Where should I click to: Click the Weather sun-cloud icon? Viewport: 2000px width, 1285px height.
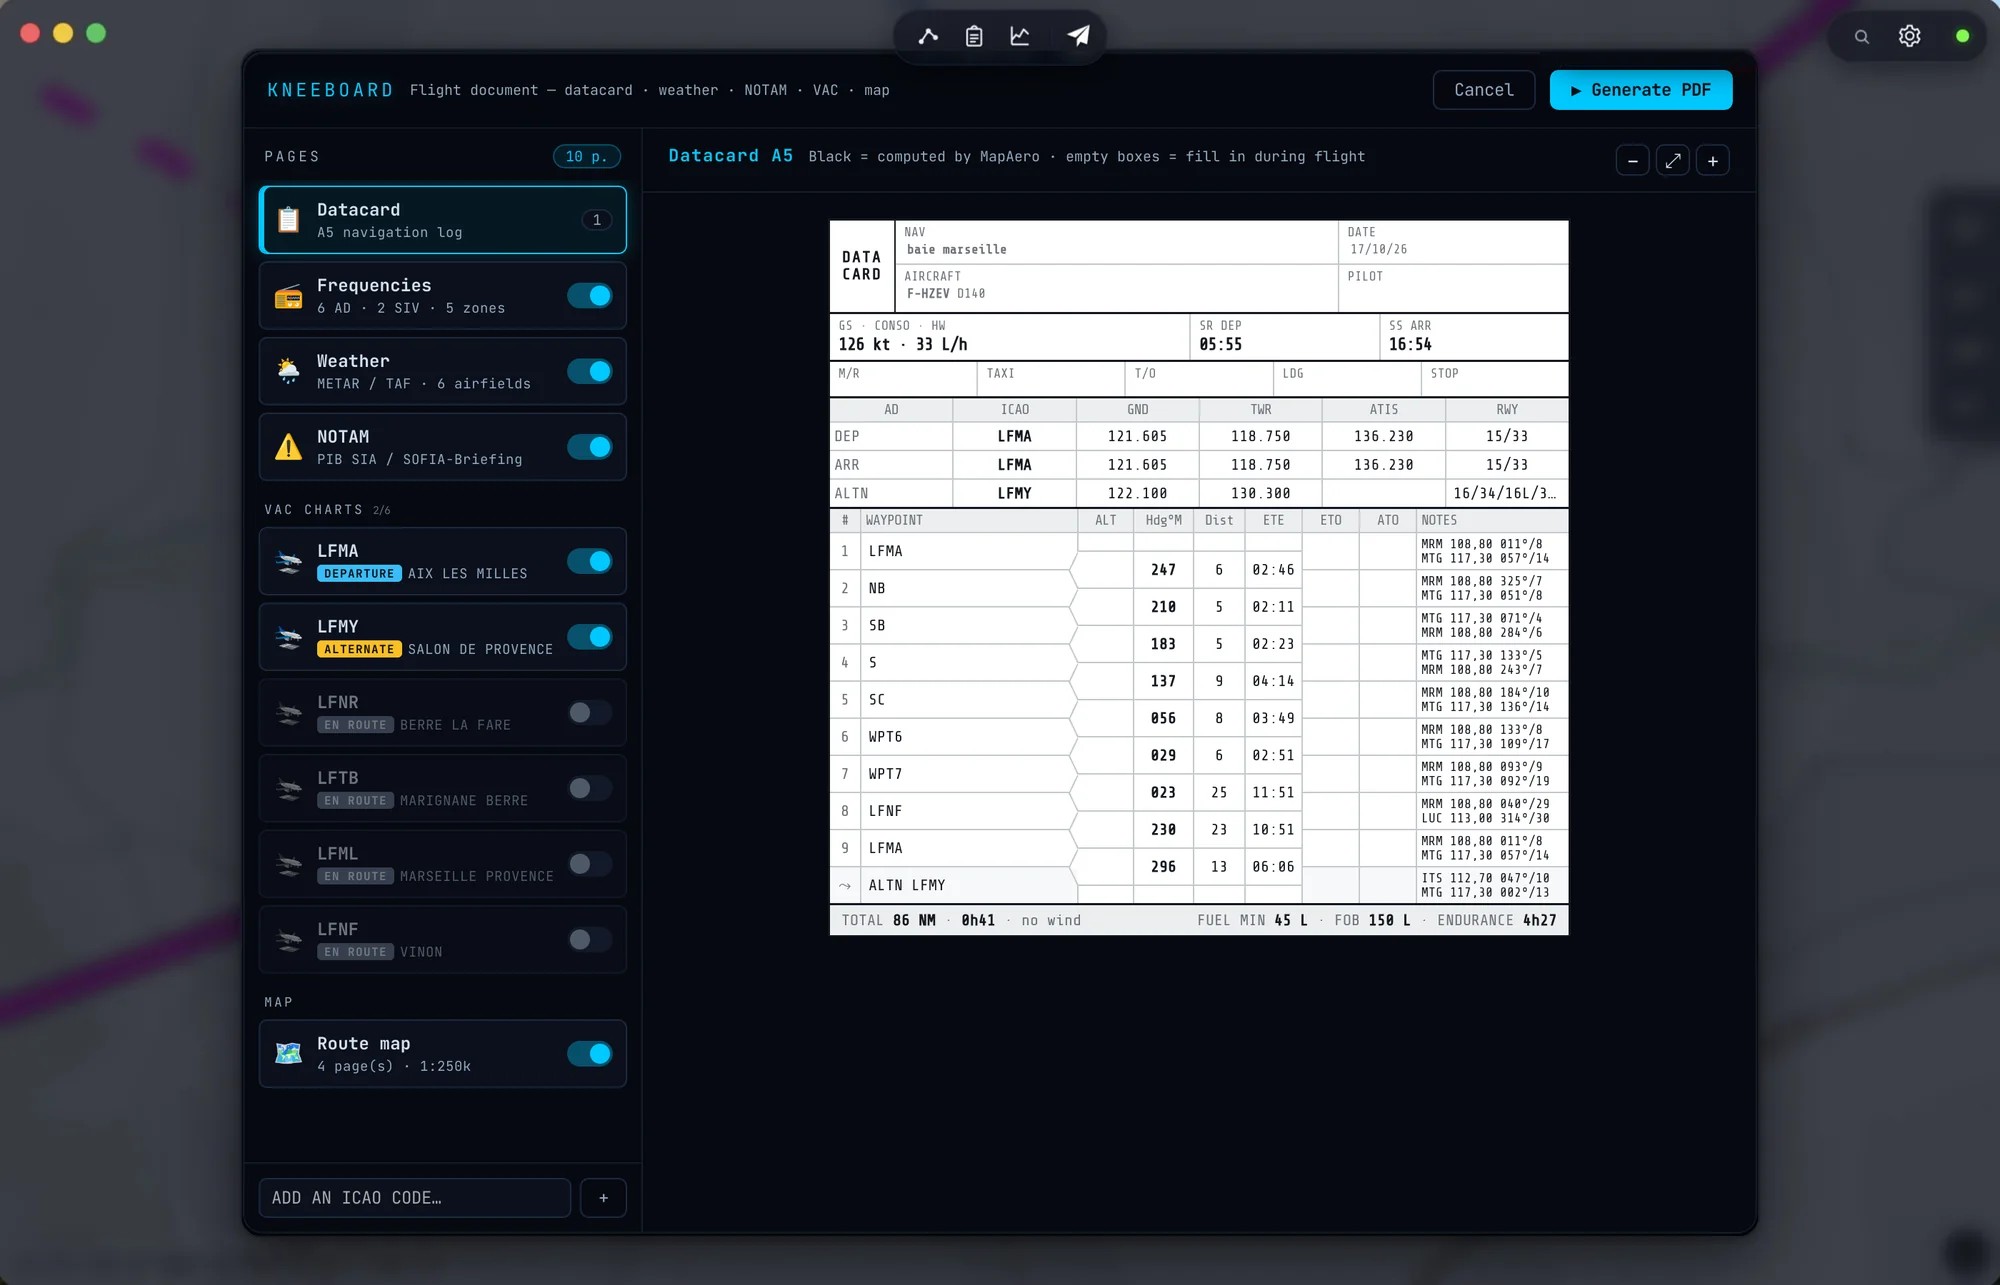coord(288,371)
